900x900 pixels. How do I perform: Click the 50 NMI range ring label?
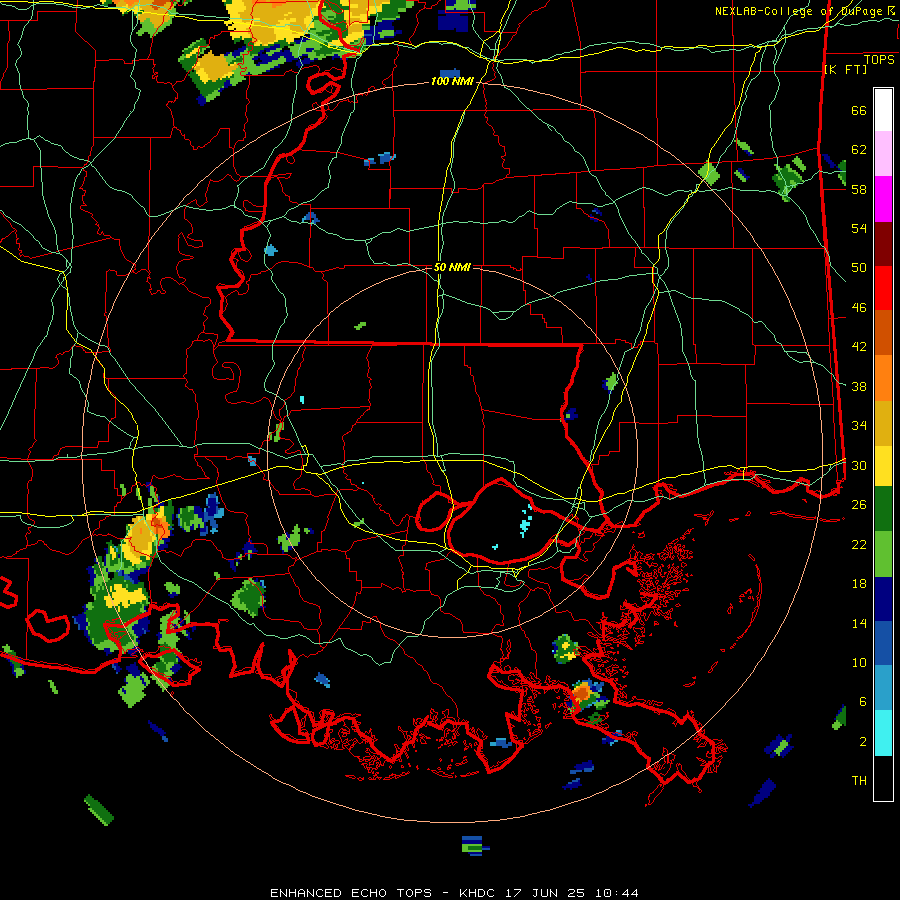[x=452, y=267]
